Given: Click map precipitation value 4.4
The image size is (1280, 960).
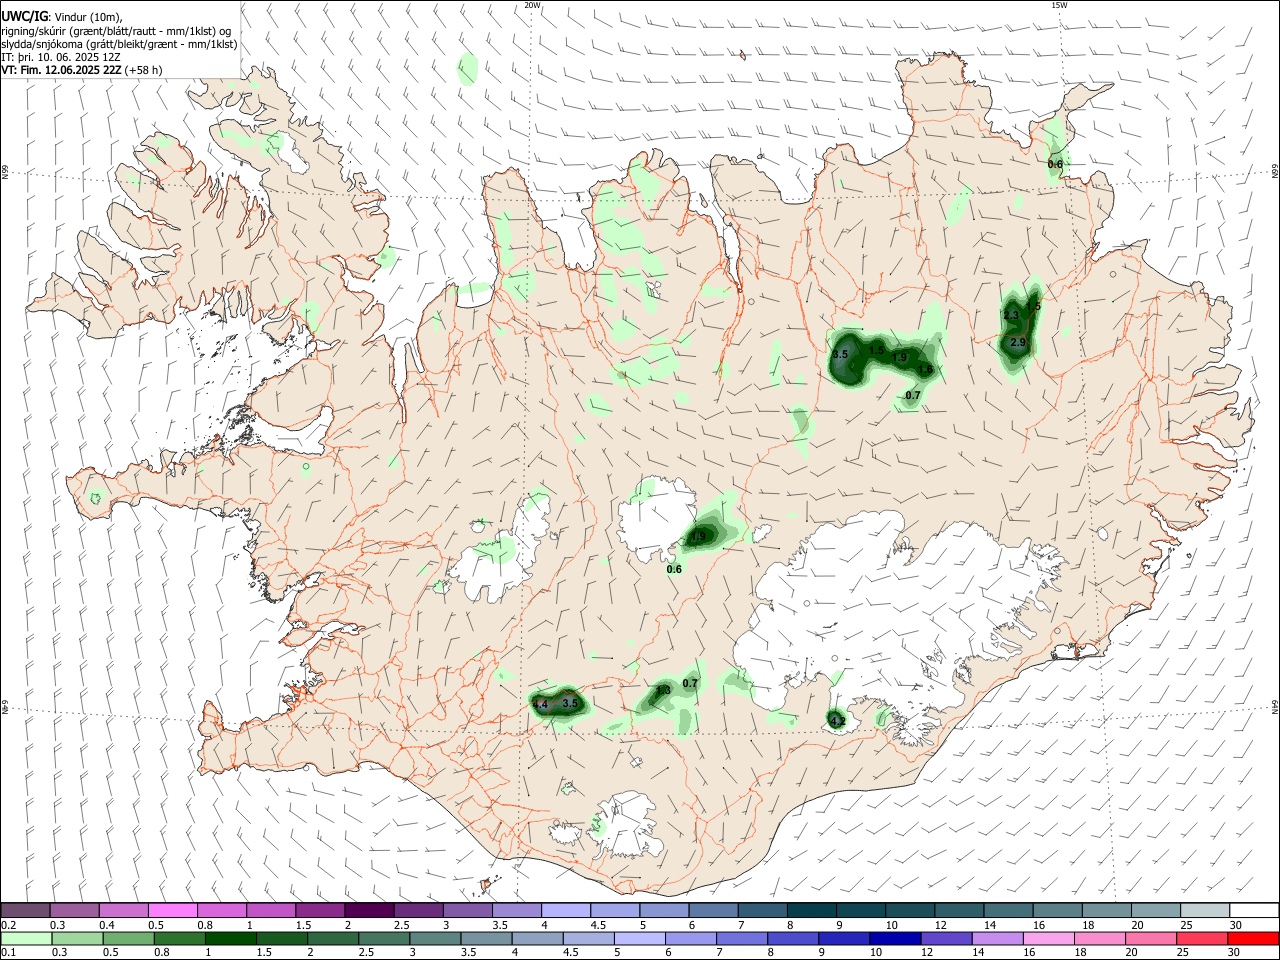Looking at the screenshot, I should (540, 705).
